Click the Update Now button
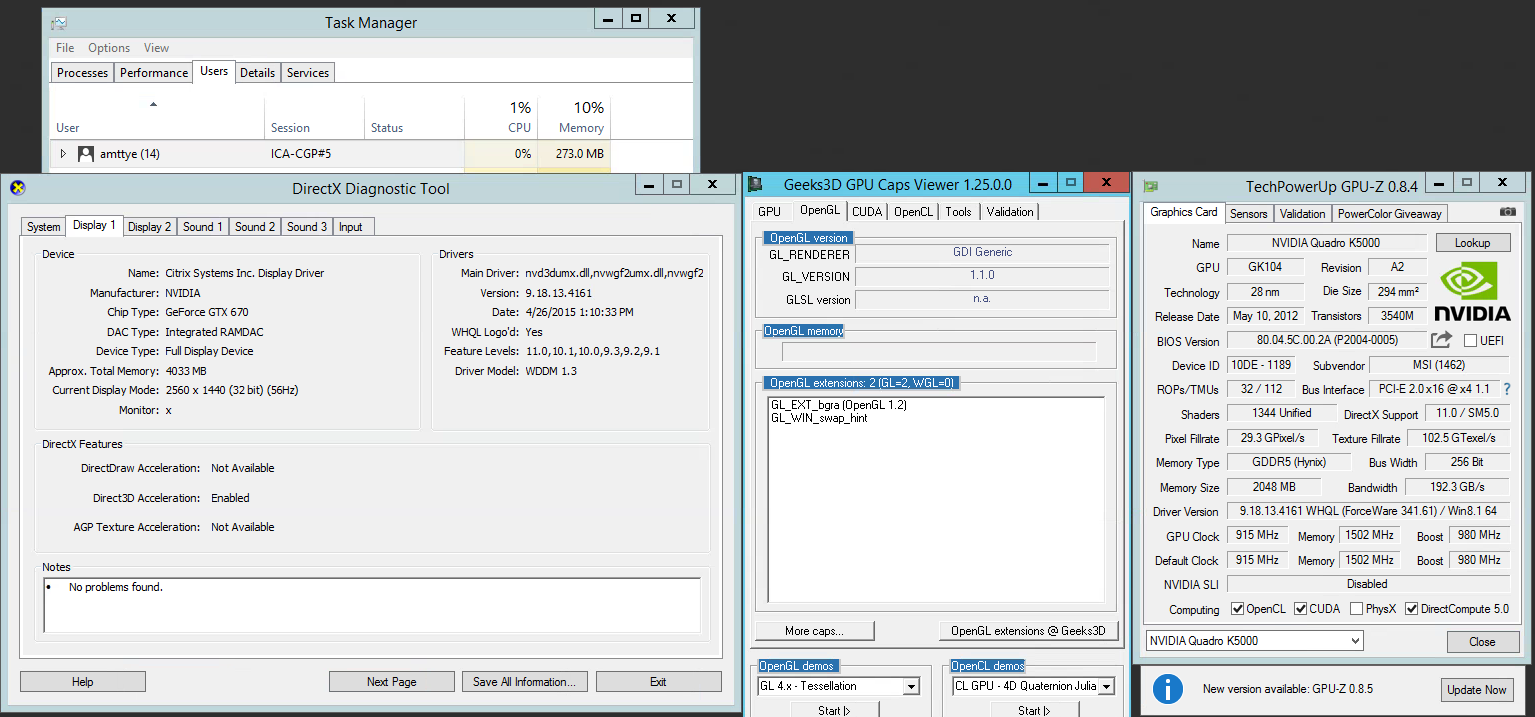The height and width of the screenshot is (717, 1535). coord(1475,690)
